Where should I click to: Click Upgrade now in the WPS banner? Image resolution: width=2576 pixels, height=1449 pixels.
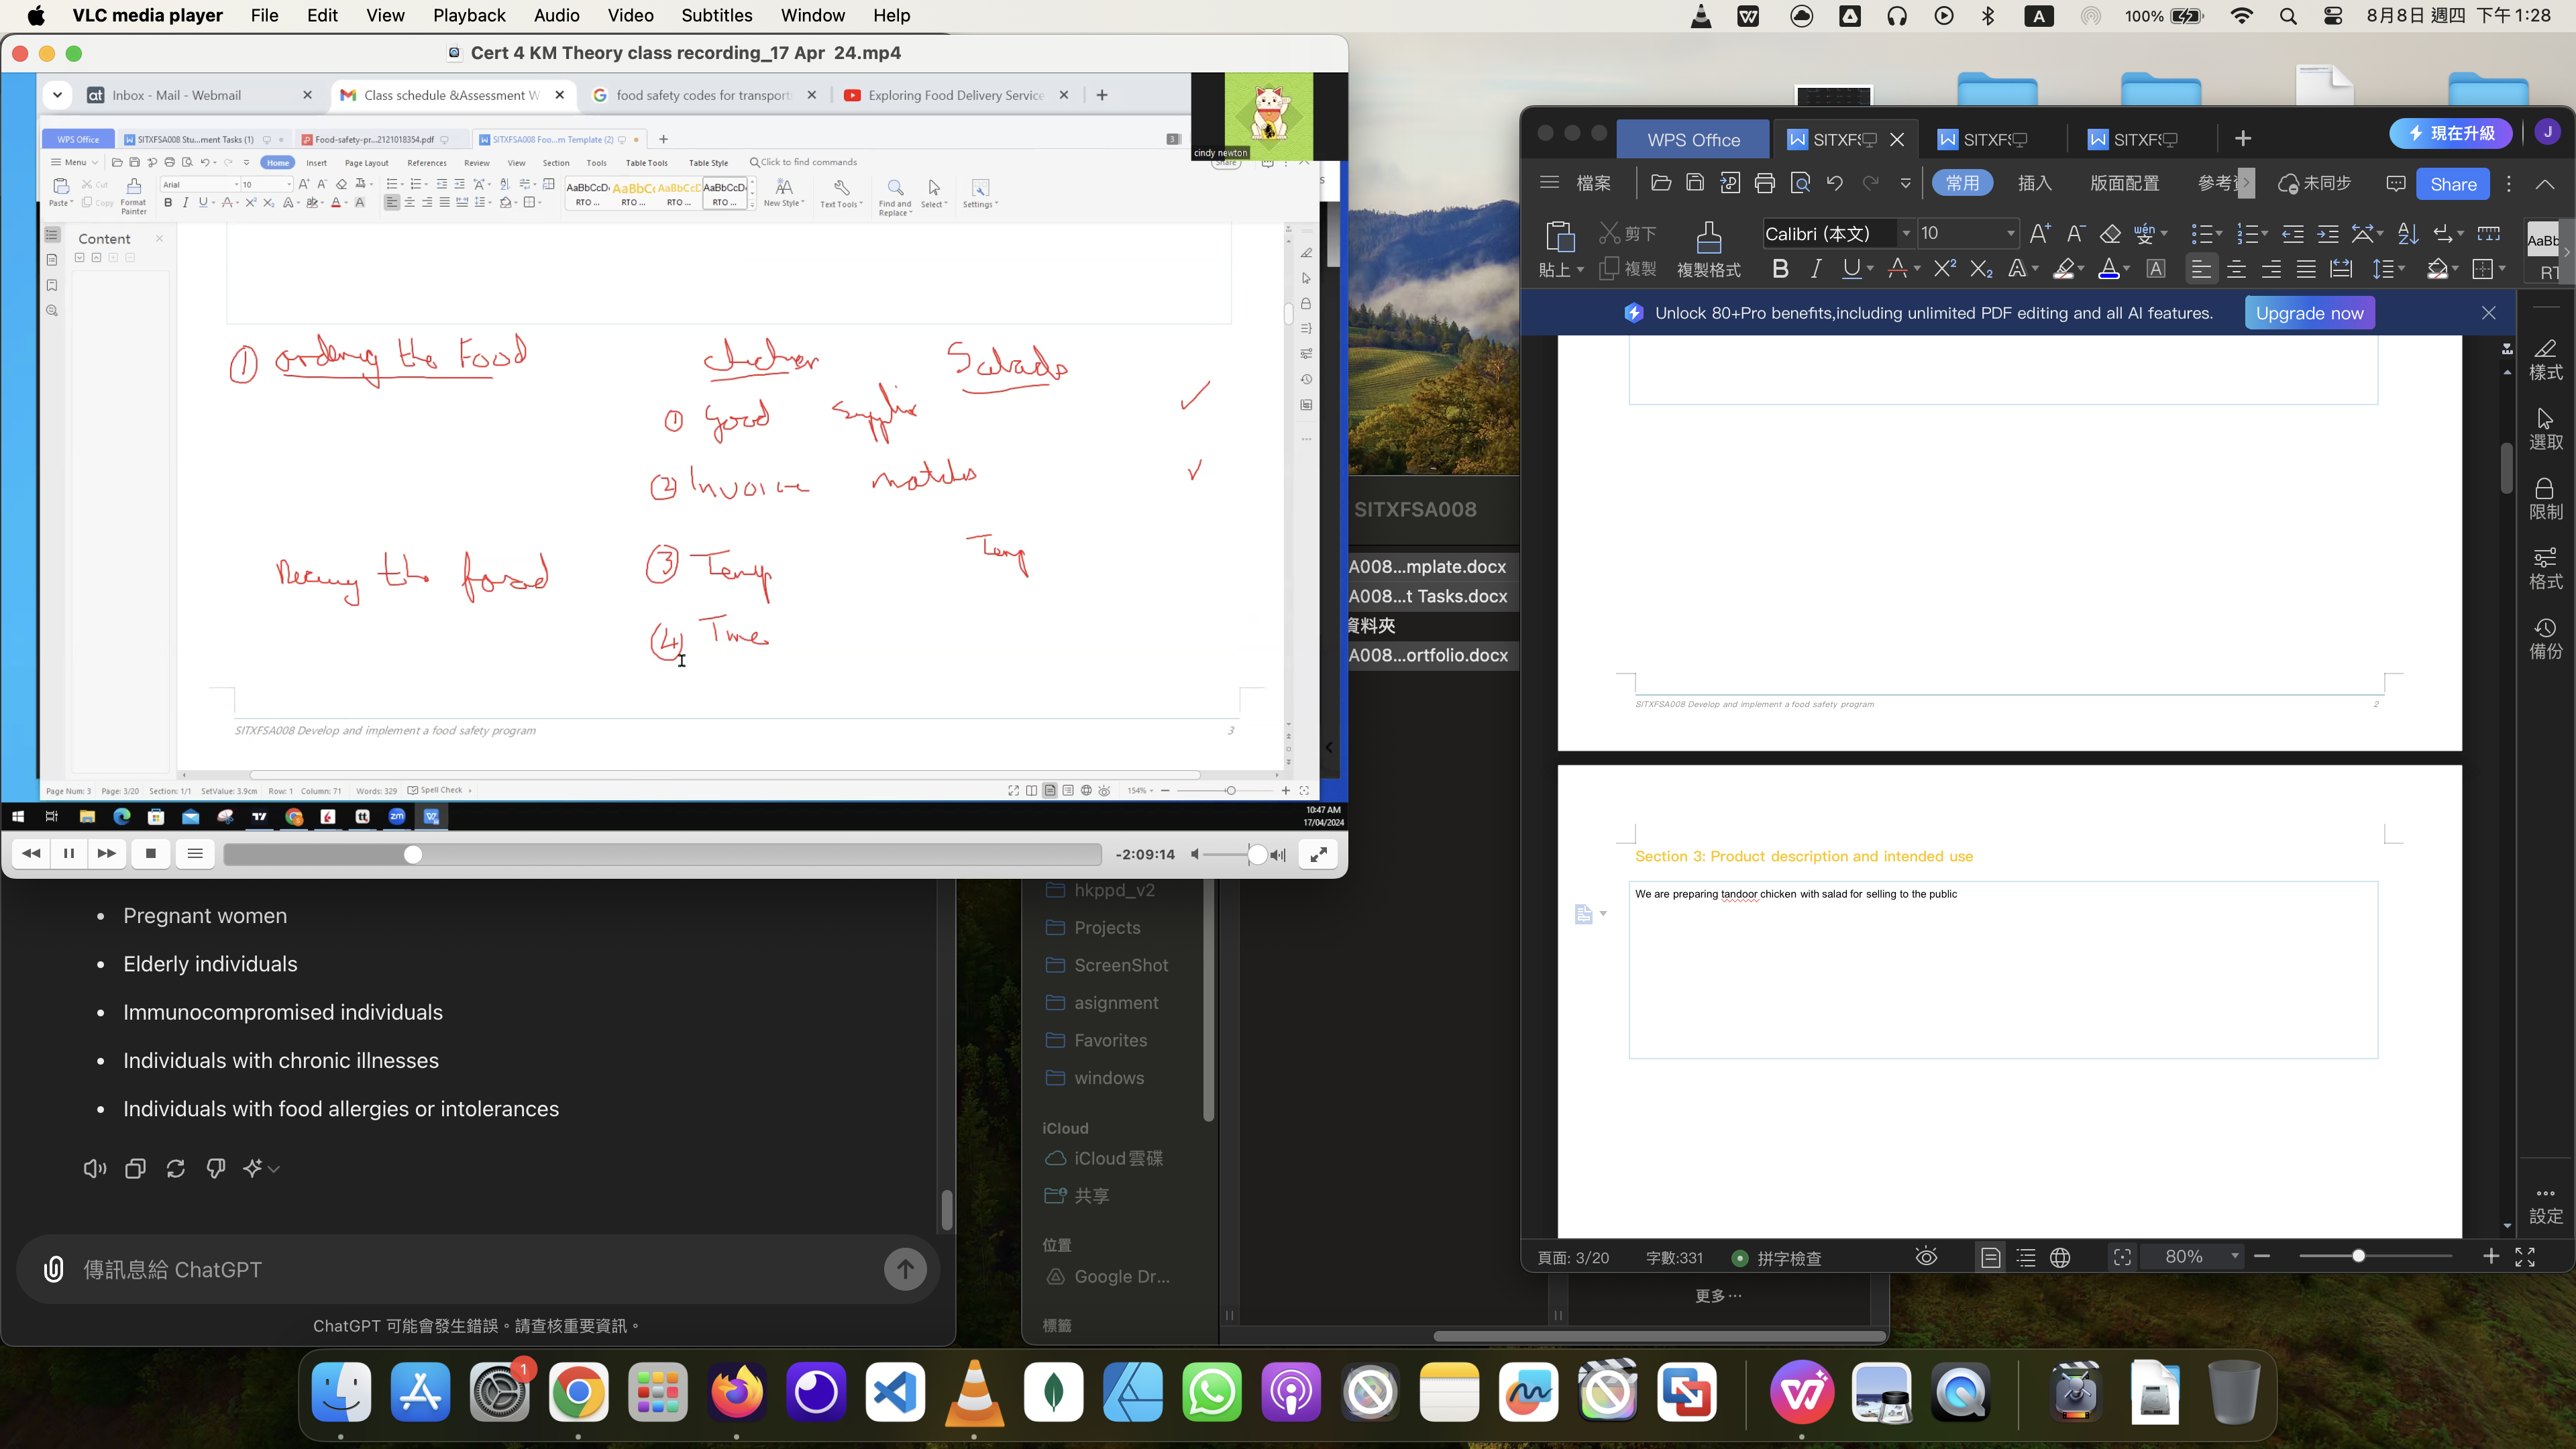pyautogui.click(x=2309, y=313)
